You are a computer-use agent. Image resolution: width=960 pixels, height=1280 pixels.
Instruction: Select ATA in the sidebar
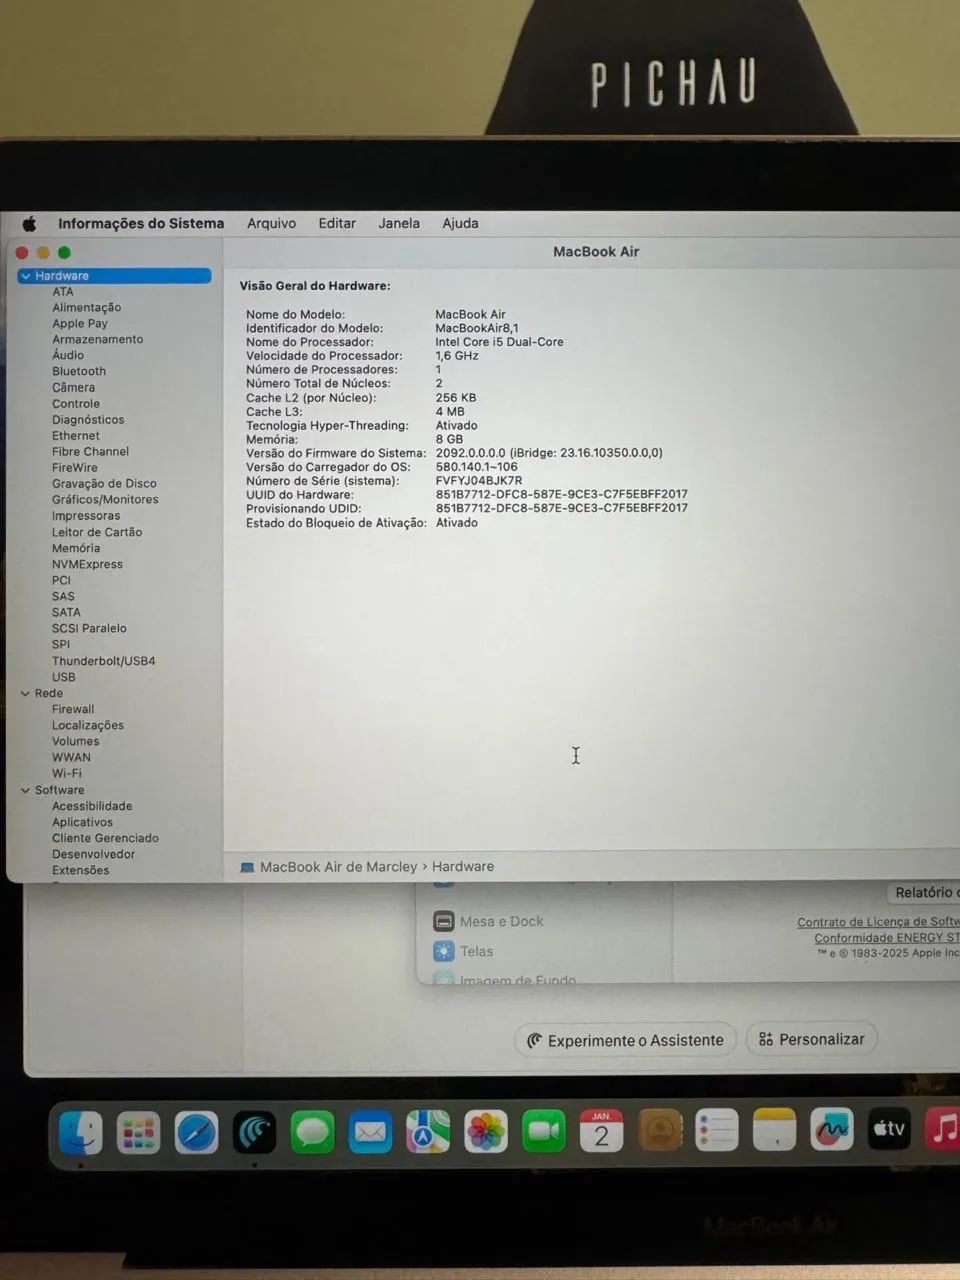coord(63,291)
